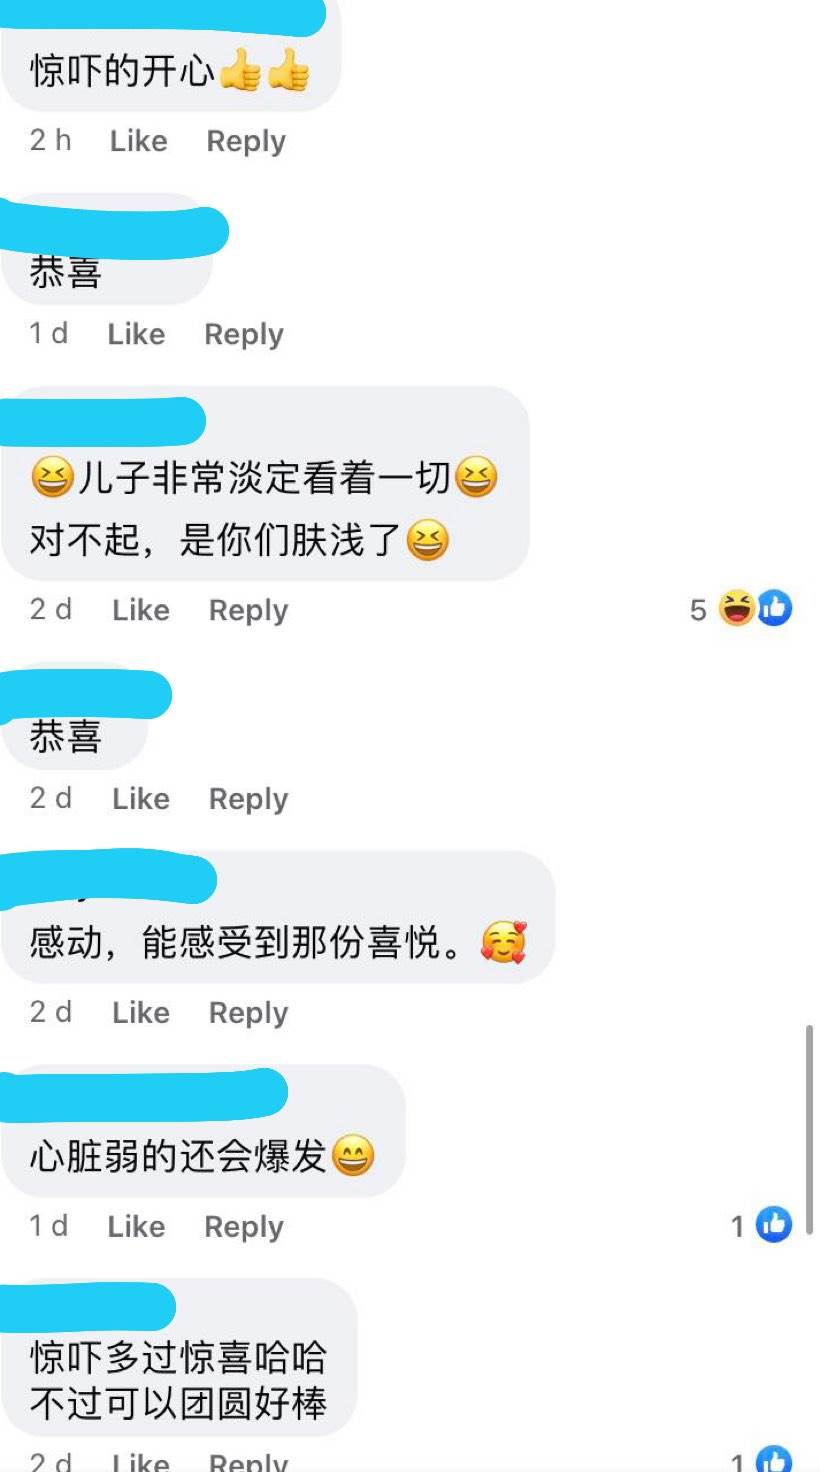Click the 2 d timestamp under 儿子非常淡定 comment
The width and height of the screenshot is (820, 1472).
51,609
